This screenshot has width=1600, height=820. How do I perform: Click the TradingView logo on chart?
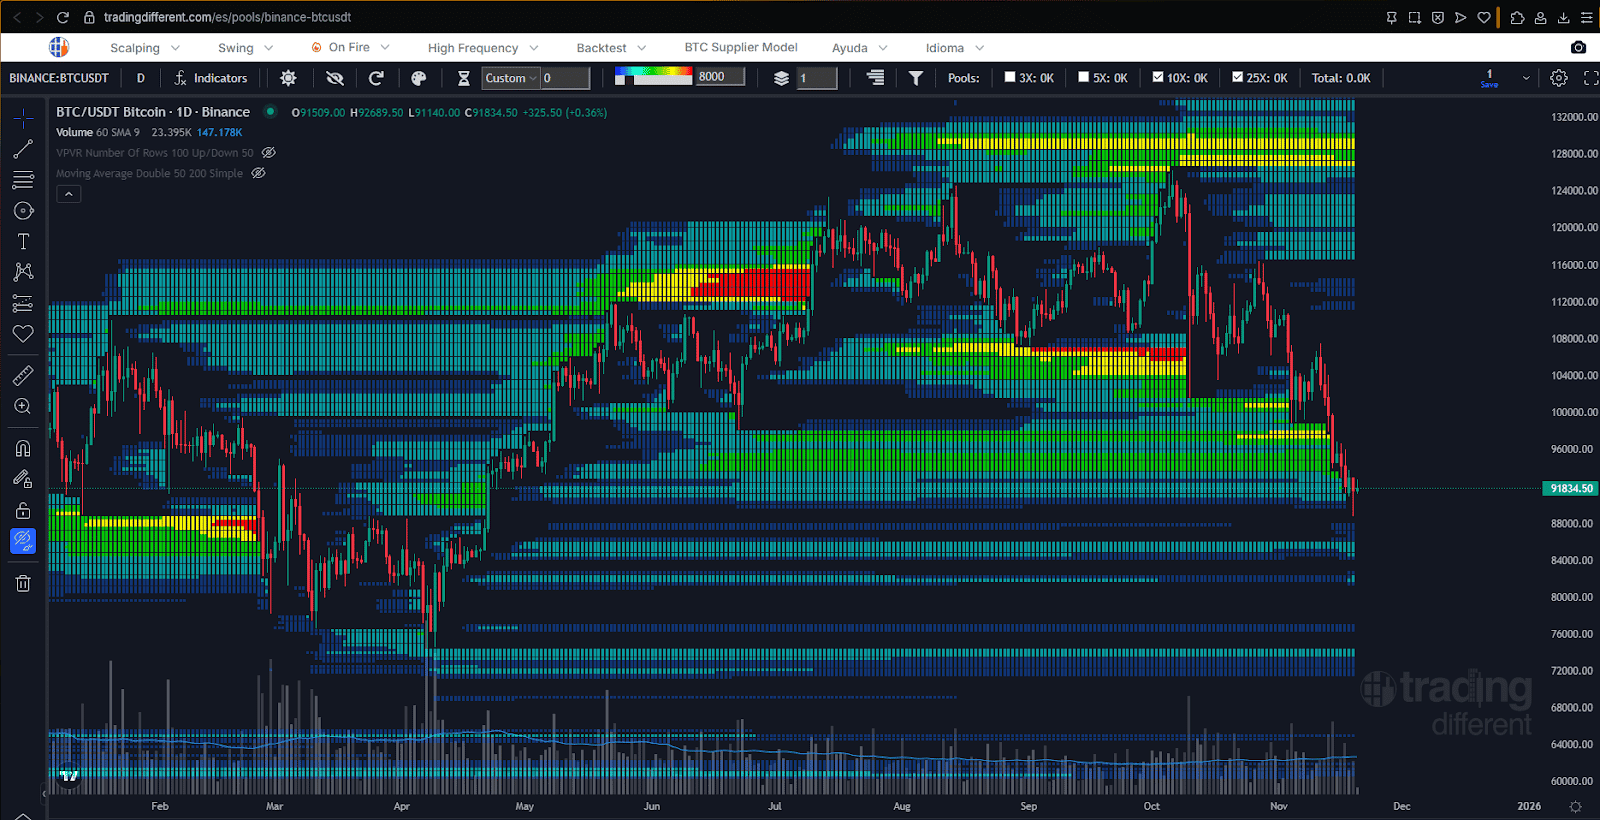point(68,775)
